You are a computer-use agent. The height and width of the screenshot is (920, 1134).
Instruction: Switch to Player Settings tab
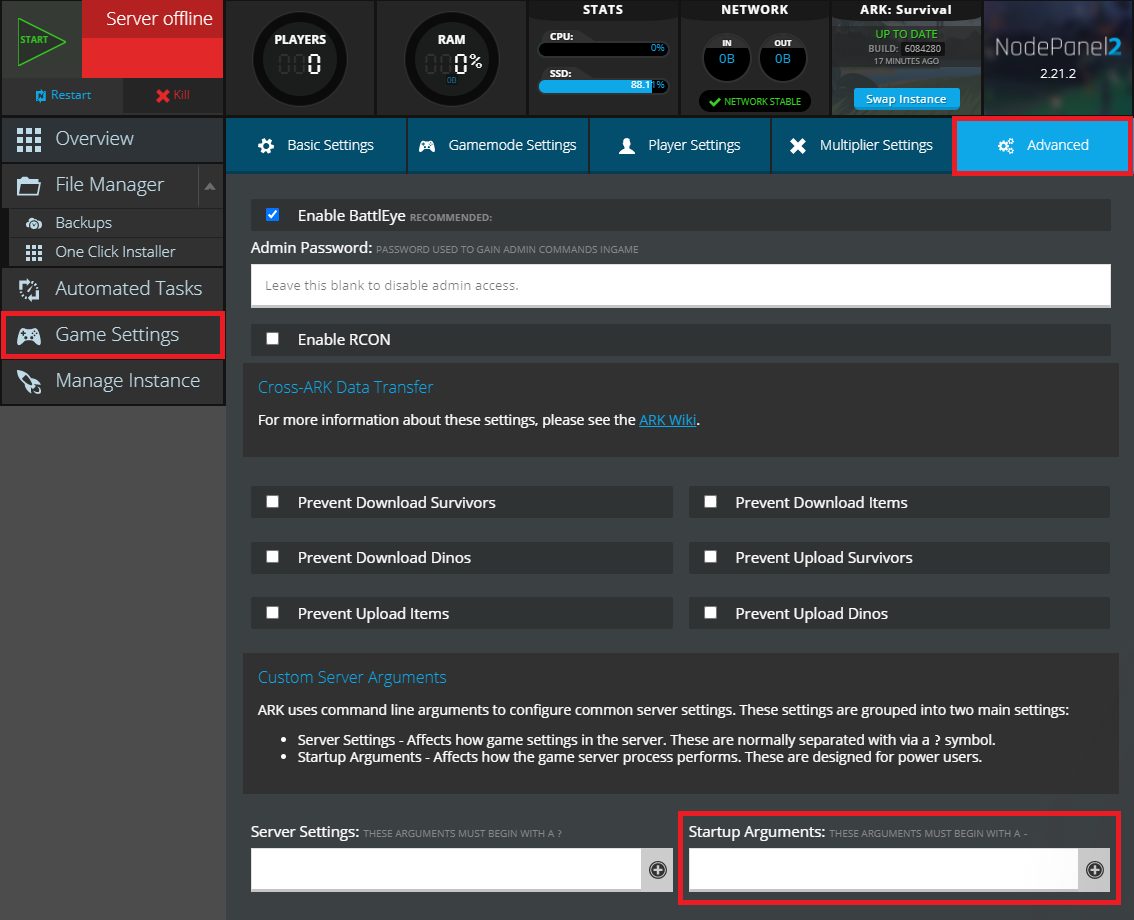[680, 145]
